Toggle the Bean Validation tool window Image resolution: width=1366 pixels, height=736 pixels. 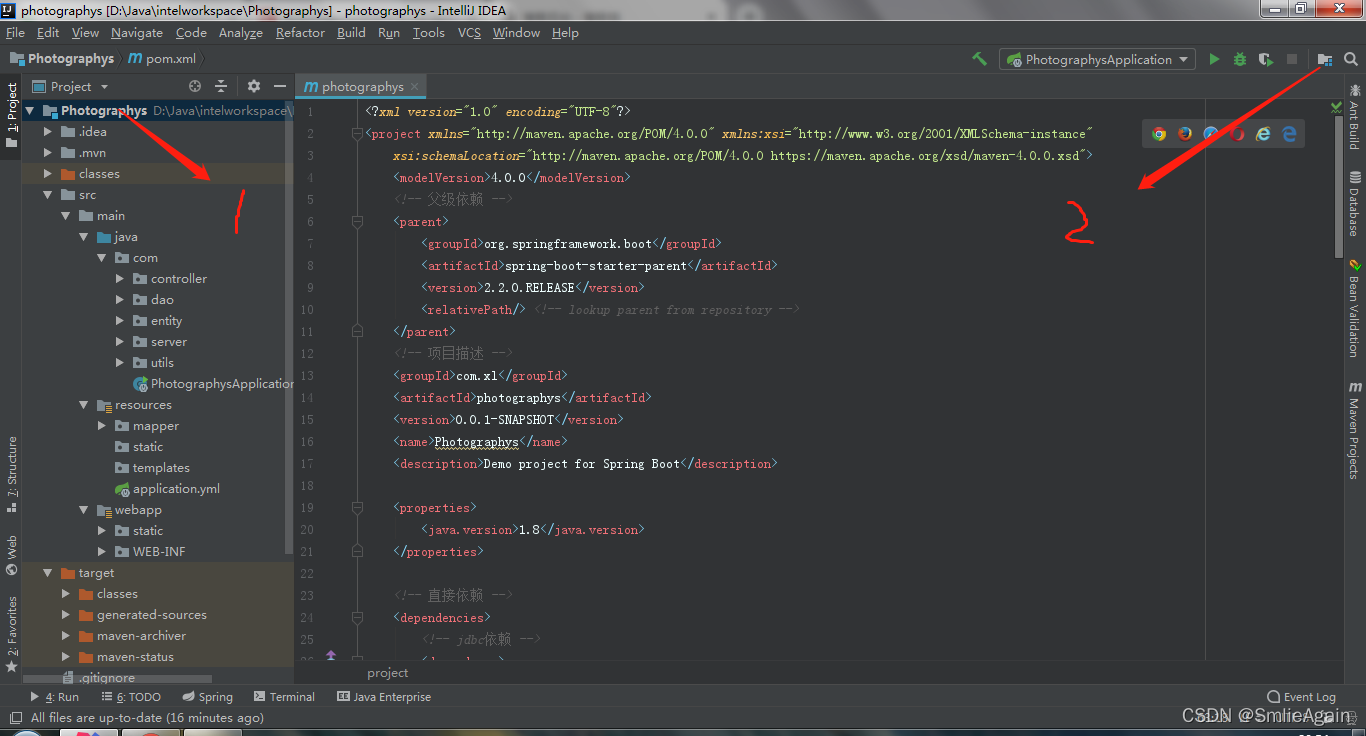pos(1355,309)
